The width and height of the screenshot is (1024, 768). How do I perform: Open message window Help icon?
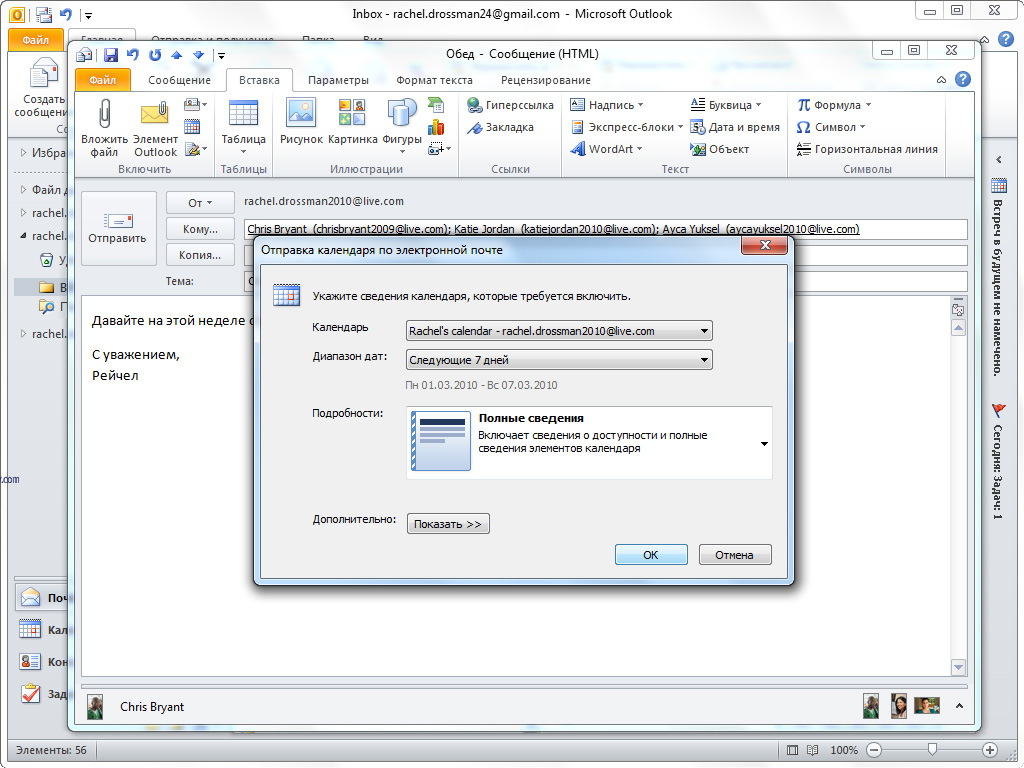point(963,80)
